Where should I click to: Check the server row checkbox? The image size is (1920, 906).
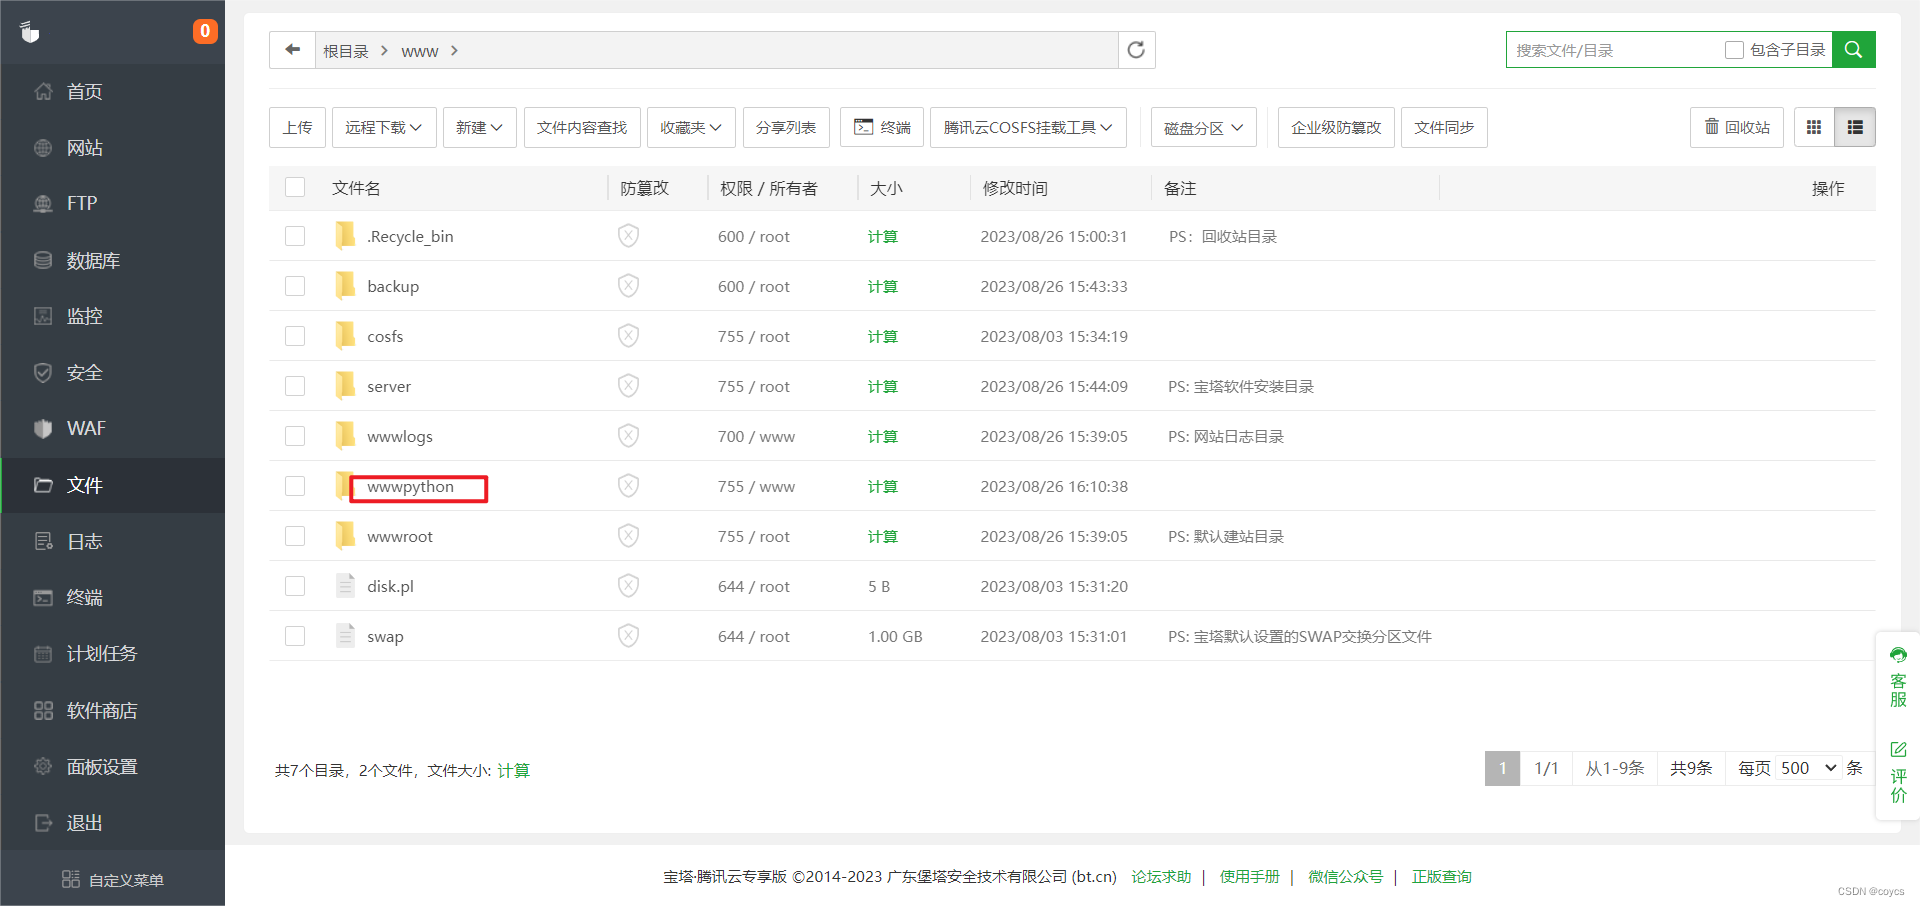pyautogui.click(x=295, y=386)
